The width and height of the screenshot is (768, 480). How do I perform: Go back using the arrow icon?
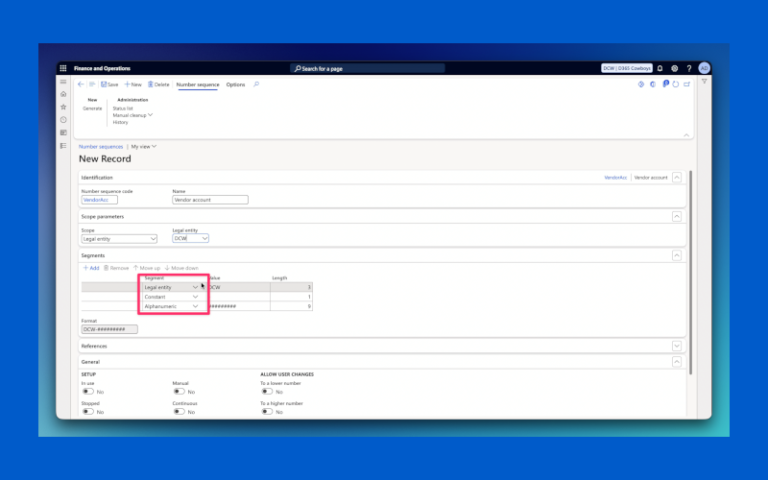pyautogui.click(x=81, y=84)
